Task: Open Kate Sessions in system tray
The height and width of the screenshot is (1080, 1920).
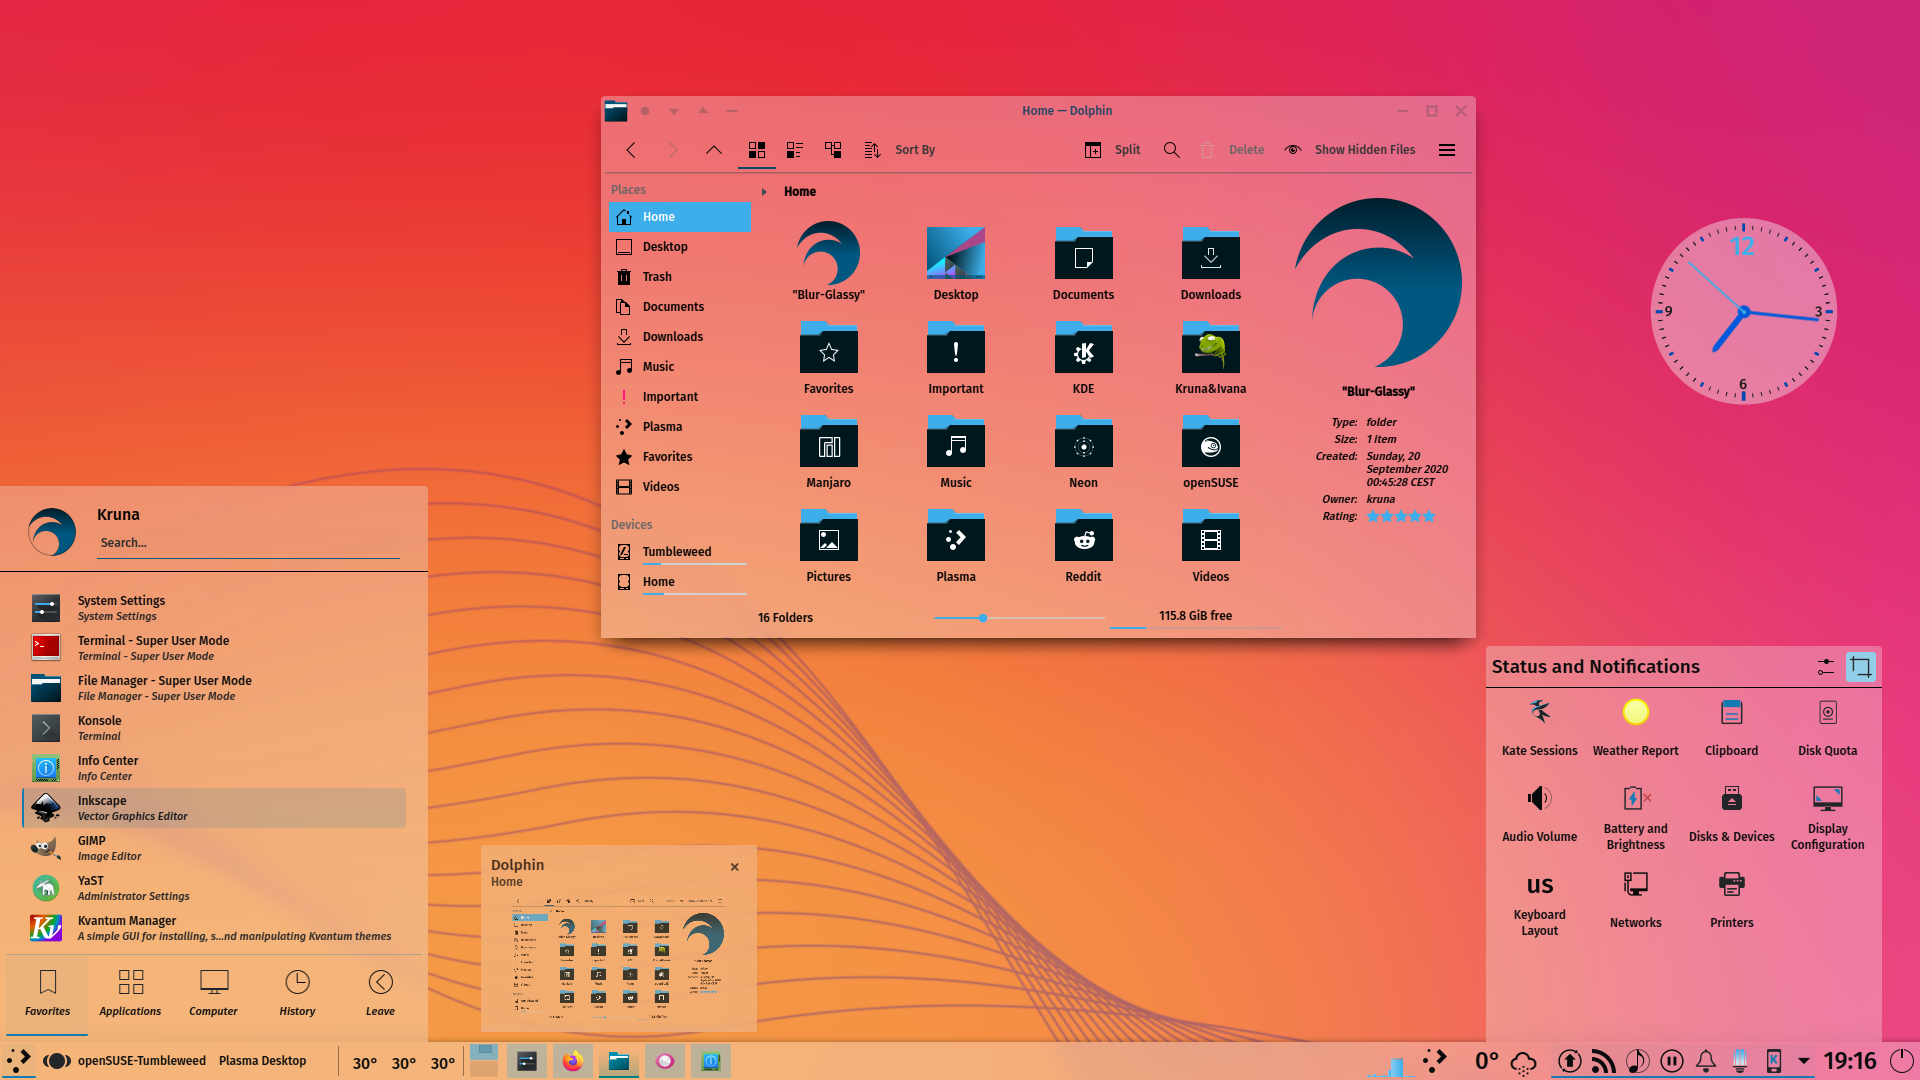Action: pos(1540,728)
